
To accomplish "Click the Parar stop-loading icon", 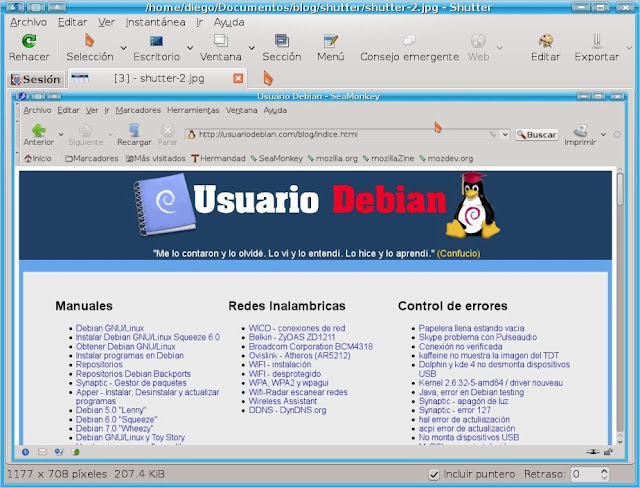I will pyautogui.click(x=167, y=130).
